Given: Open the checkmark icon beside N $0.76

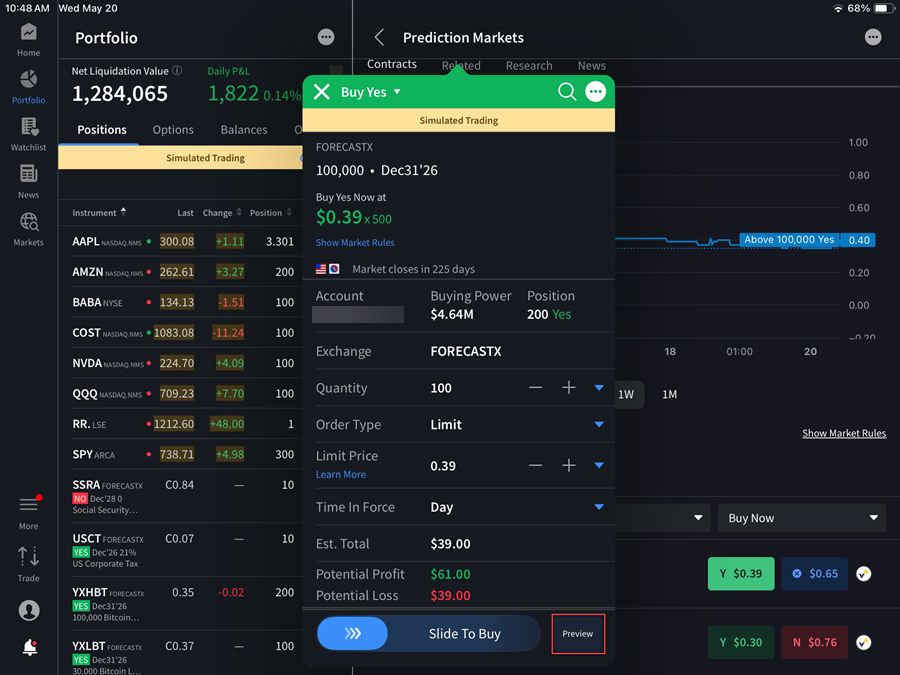Looking at the screenshot, I should 864,642.
